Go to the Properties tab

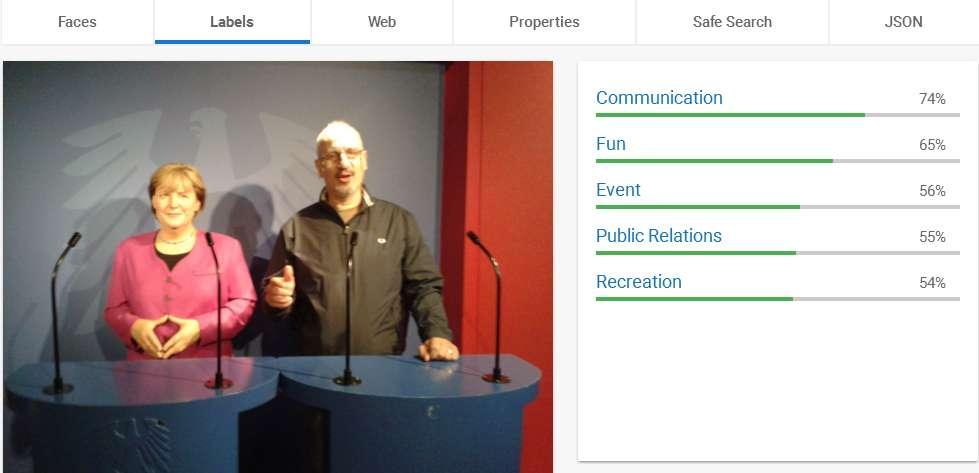(x=543, y=22)
